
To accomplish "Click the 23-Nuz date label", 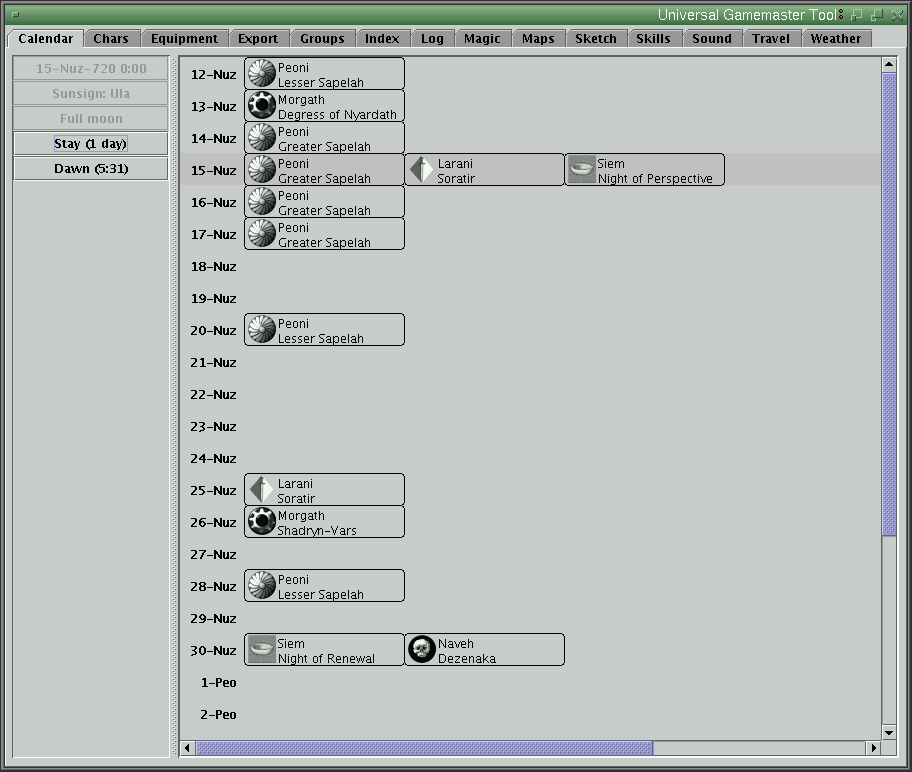I will [213, 426].
